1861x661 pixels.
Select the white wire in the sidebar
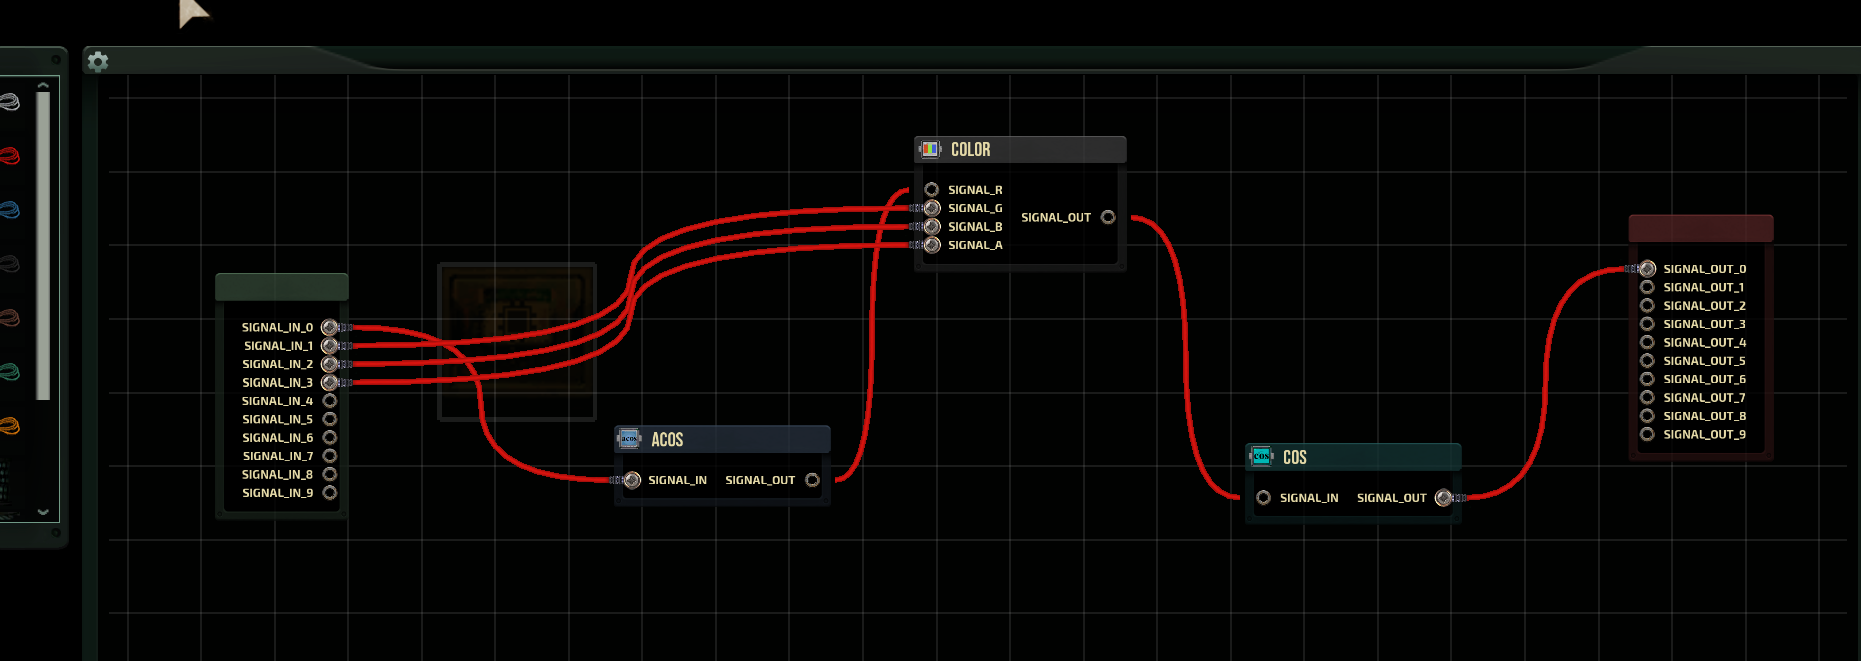coord(9,102)
